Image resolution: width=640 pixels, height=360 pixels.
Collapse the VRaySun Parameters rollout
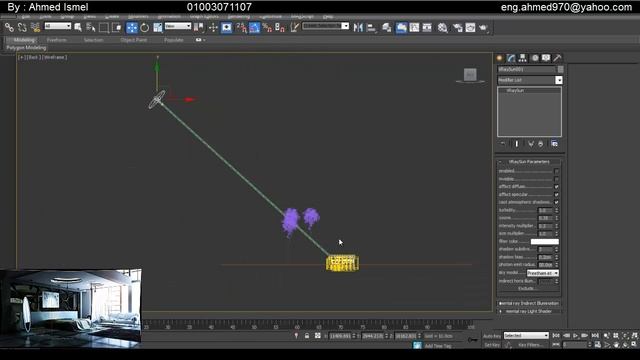529,162
